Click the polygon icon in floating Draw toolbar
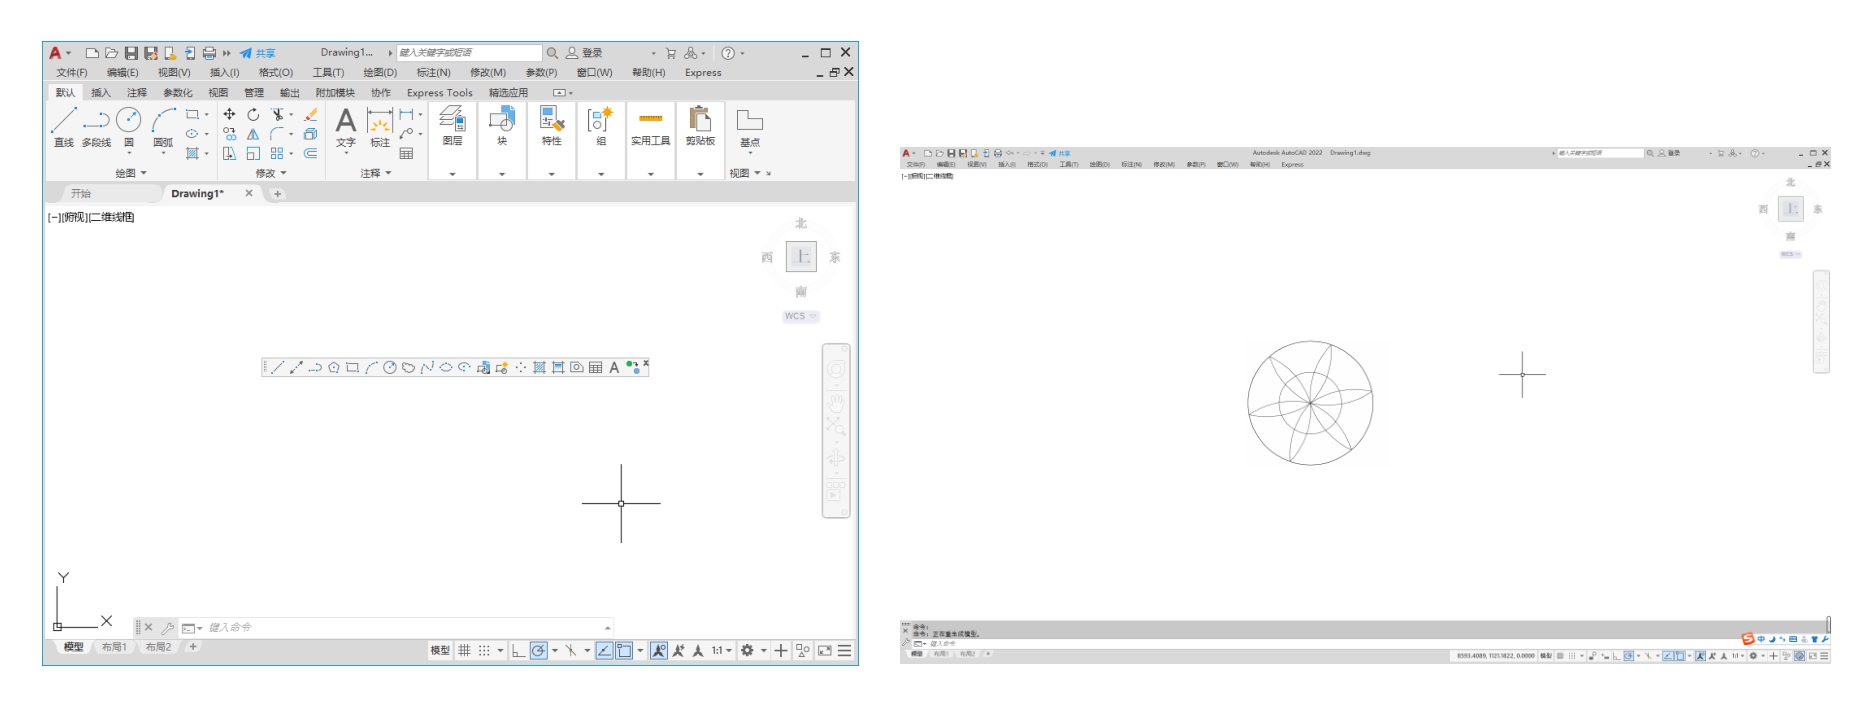Image resolution: width=1872 pixels, height=710 pixels. [x=334, y=368]
